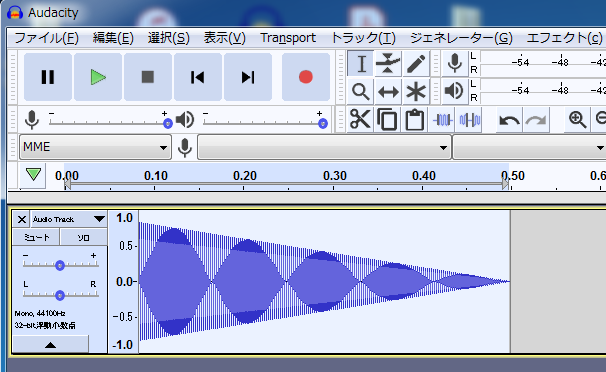Copy selection with the Copy icon
The height and width of the screenshot is (372, 606).
tap(387, 120)
